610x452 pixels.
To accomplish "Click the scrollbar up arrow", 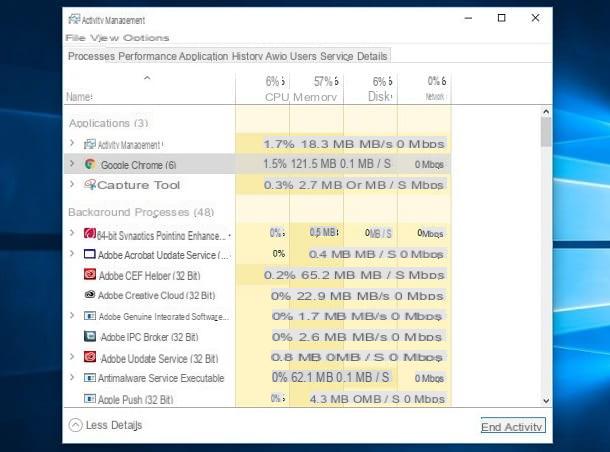I will click(x=546, y=112).
